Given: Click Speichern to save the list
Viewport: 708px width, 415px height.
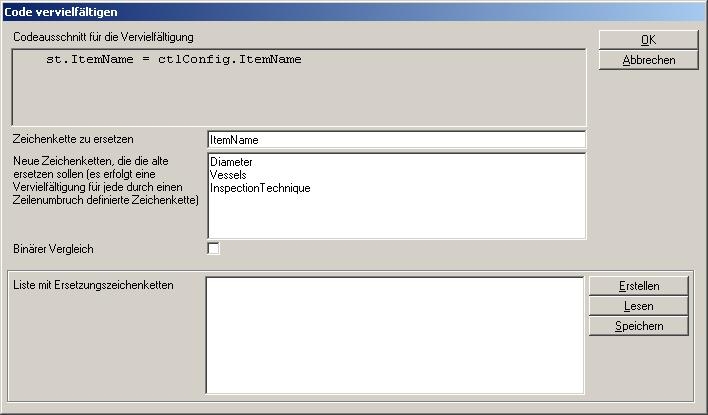Looking at the screenshot, I should point(638,326).
